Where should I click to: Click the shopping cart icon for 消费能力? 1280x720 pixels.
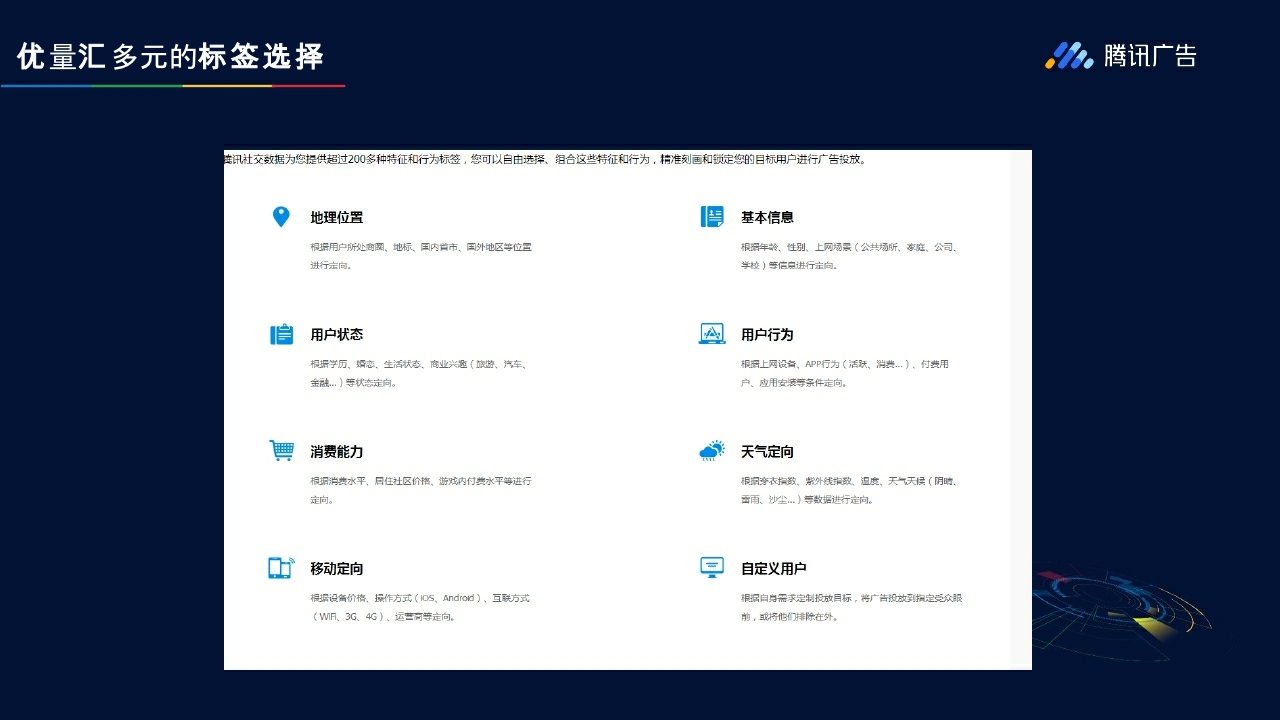pos(281,450)
